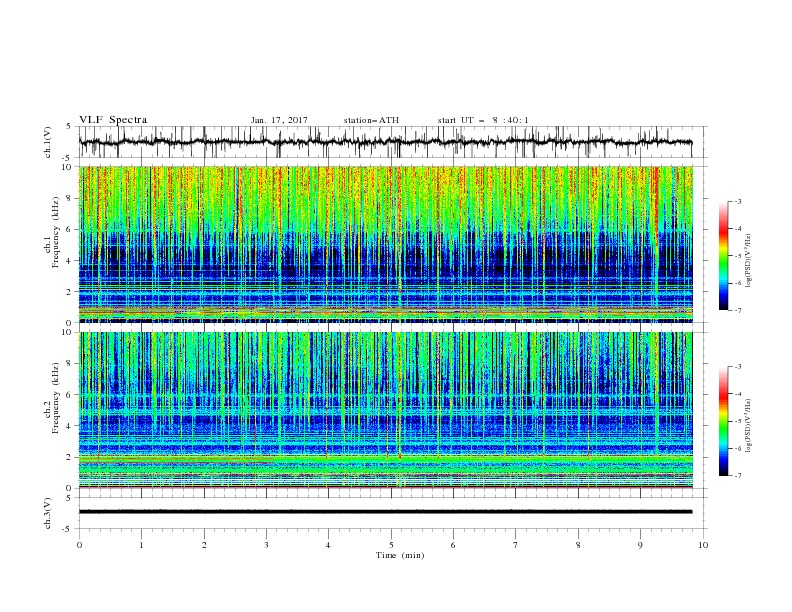The width and height of the screenshot is (792, 612).
Task: Click the ch.1 color bar 'log(PSD)(V²/Hz)' label
Action: [x=749, y=261]
